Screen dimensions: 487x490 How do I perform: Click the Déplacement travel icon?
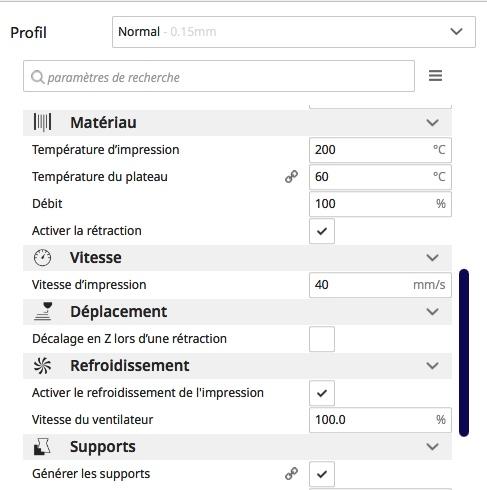43,311
